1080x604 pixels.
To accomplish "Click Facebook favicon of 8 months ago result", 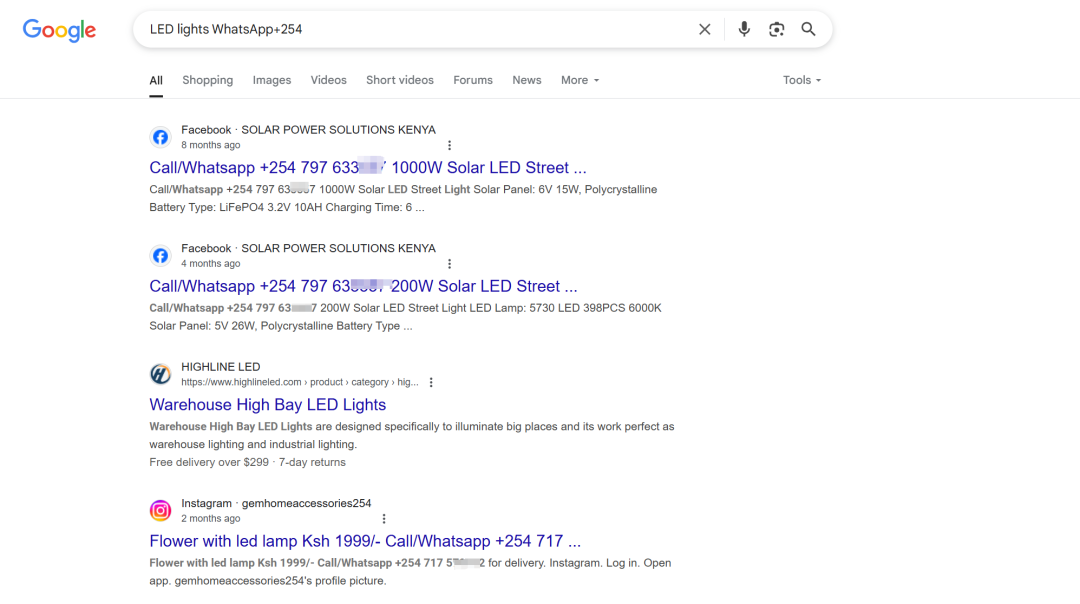I will pyautogui.click(x=160, y=137).
